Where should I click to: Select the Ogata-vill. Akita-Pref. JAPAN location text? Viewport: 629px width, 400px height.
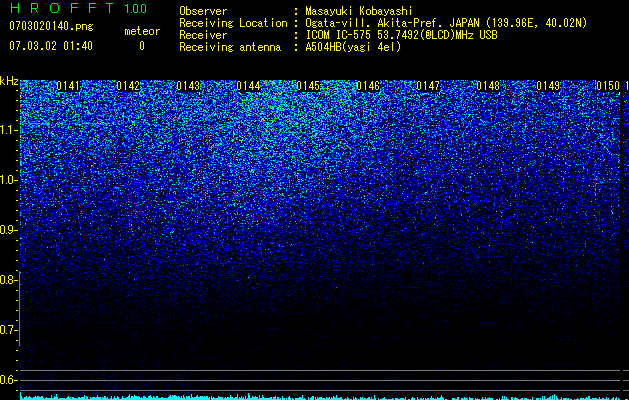click(446, 23)
